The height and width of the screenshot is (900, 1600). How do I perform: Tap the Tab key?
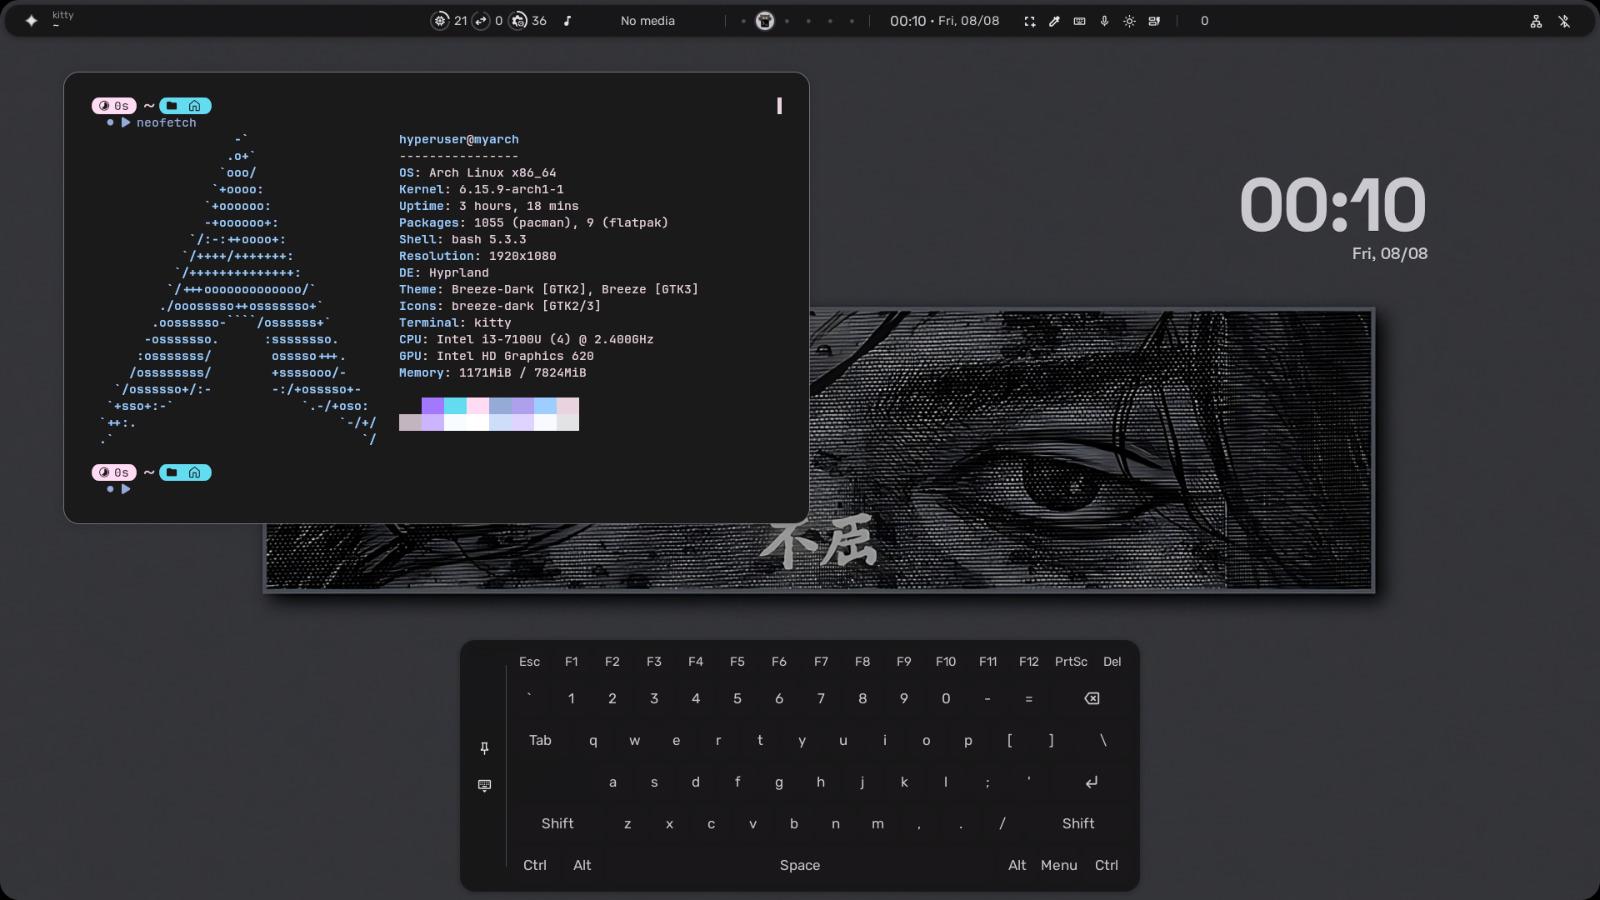tap(540, 741)
